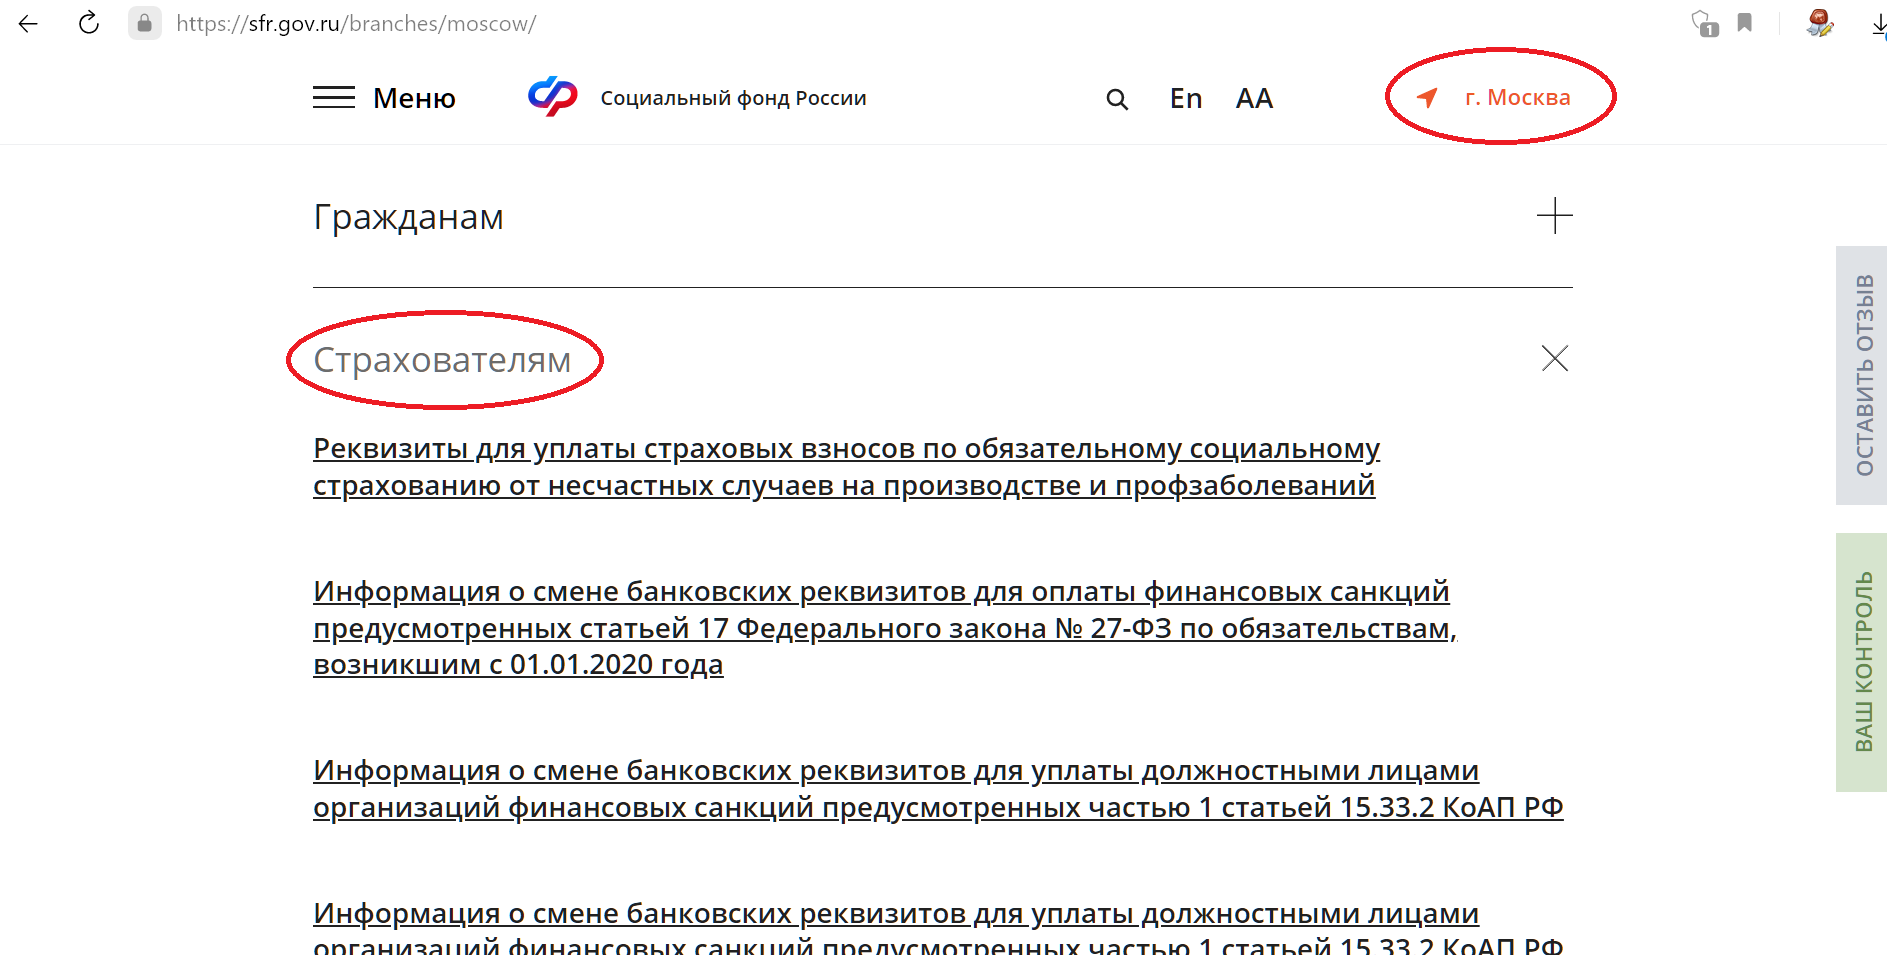
Task: Bookmark this page with the bookmark icon
Action: [1745, 23]
